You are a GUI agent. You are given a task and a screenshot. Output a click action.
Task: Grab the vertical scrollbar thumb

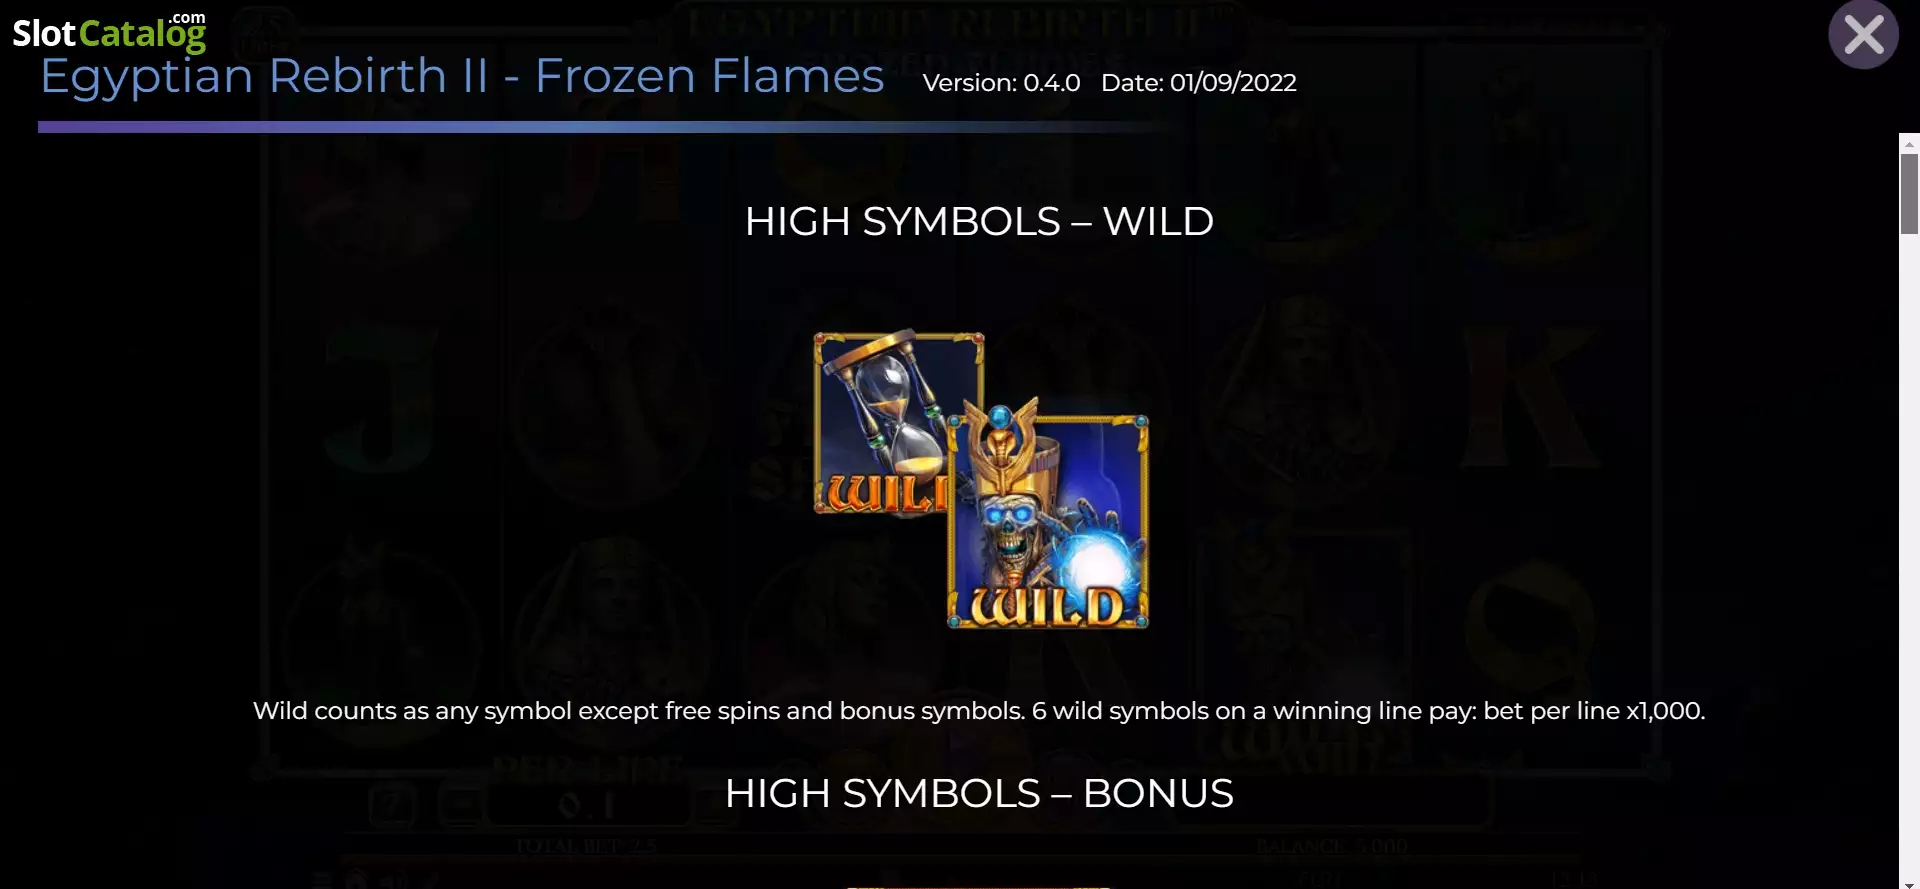[x=1909, y=194]
